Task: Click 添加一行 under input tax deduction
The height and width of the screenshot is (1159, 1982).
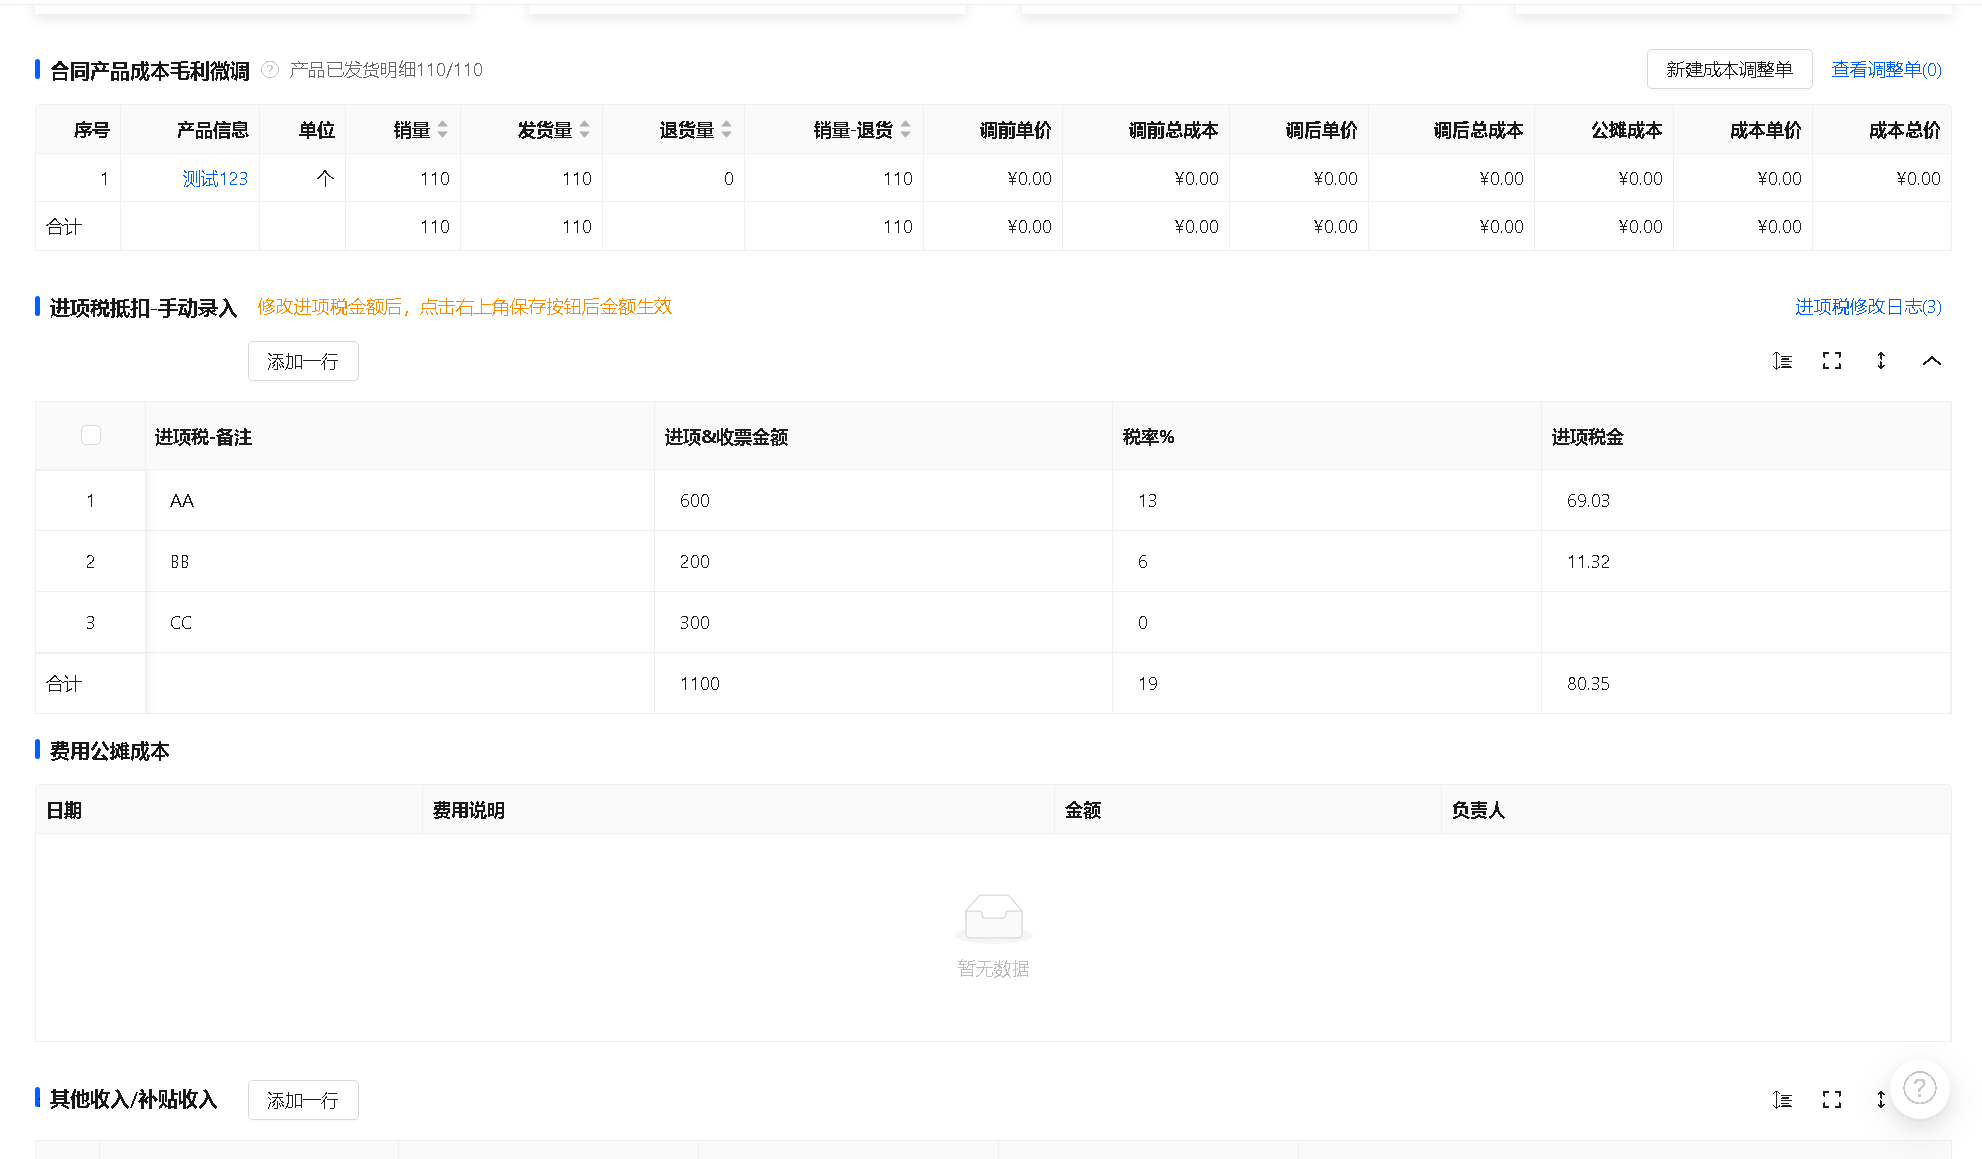Action: (x=303, y=361)
